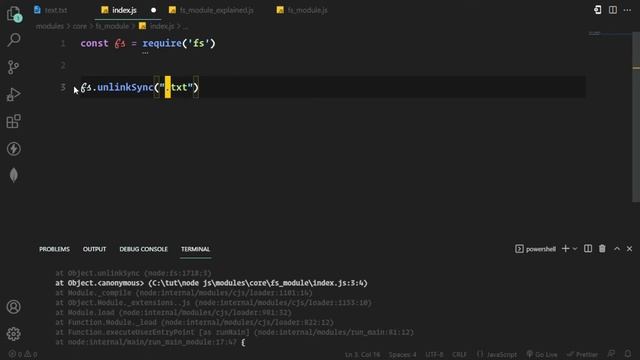Open the Accounts menu
The width and height of the screenshot is (640, 360).
coord(13,307)
